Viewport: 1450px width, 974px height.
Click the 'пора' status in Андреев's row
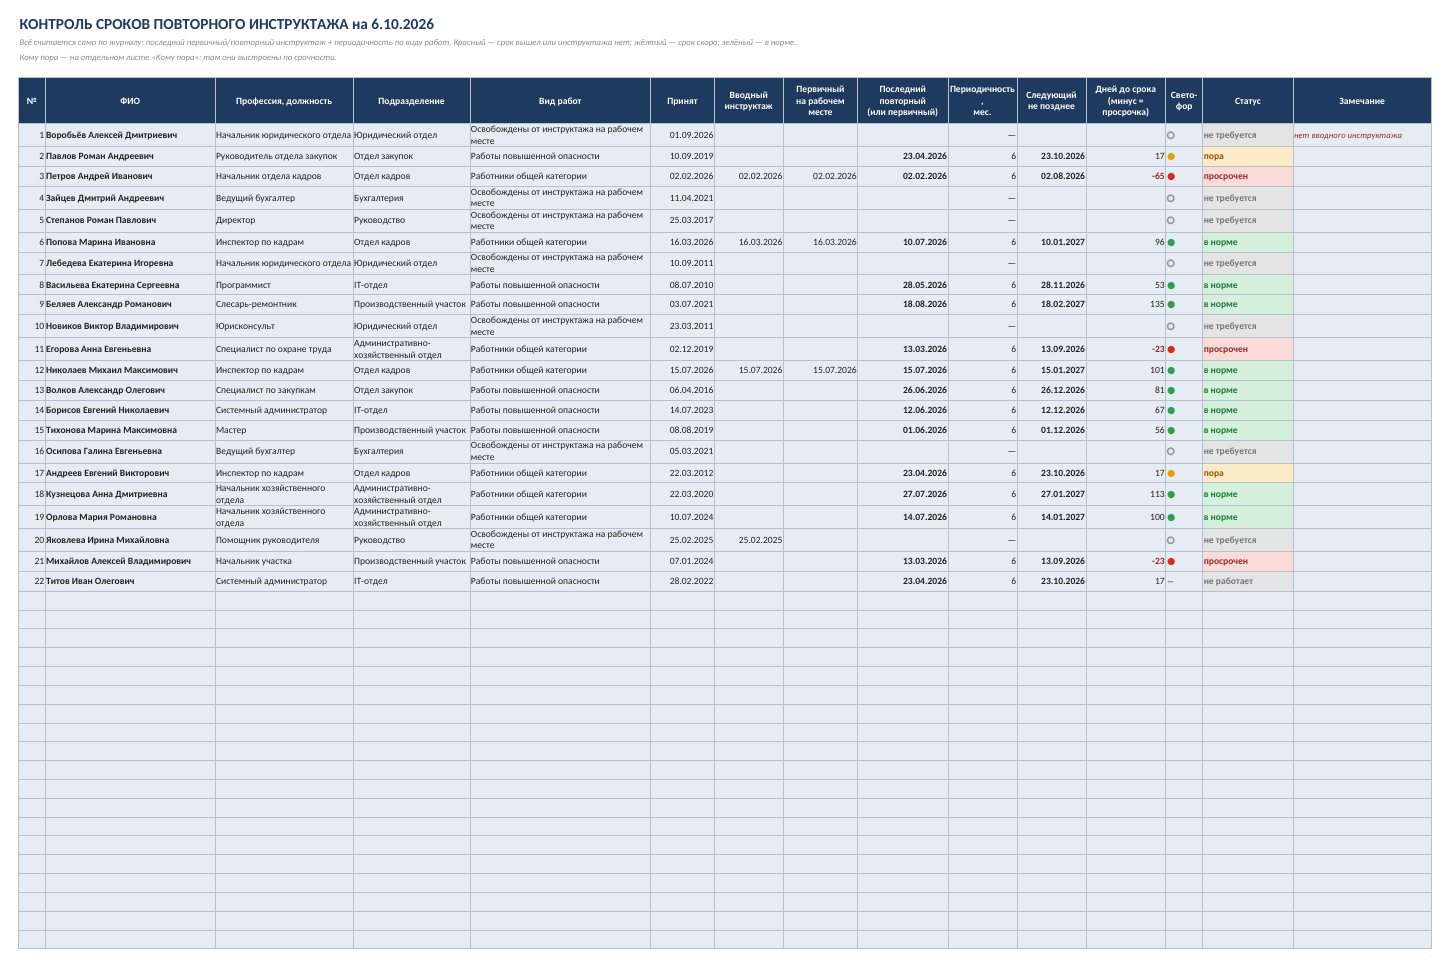pyautogui.click(x=1248, y=473)
